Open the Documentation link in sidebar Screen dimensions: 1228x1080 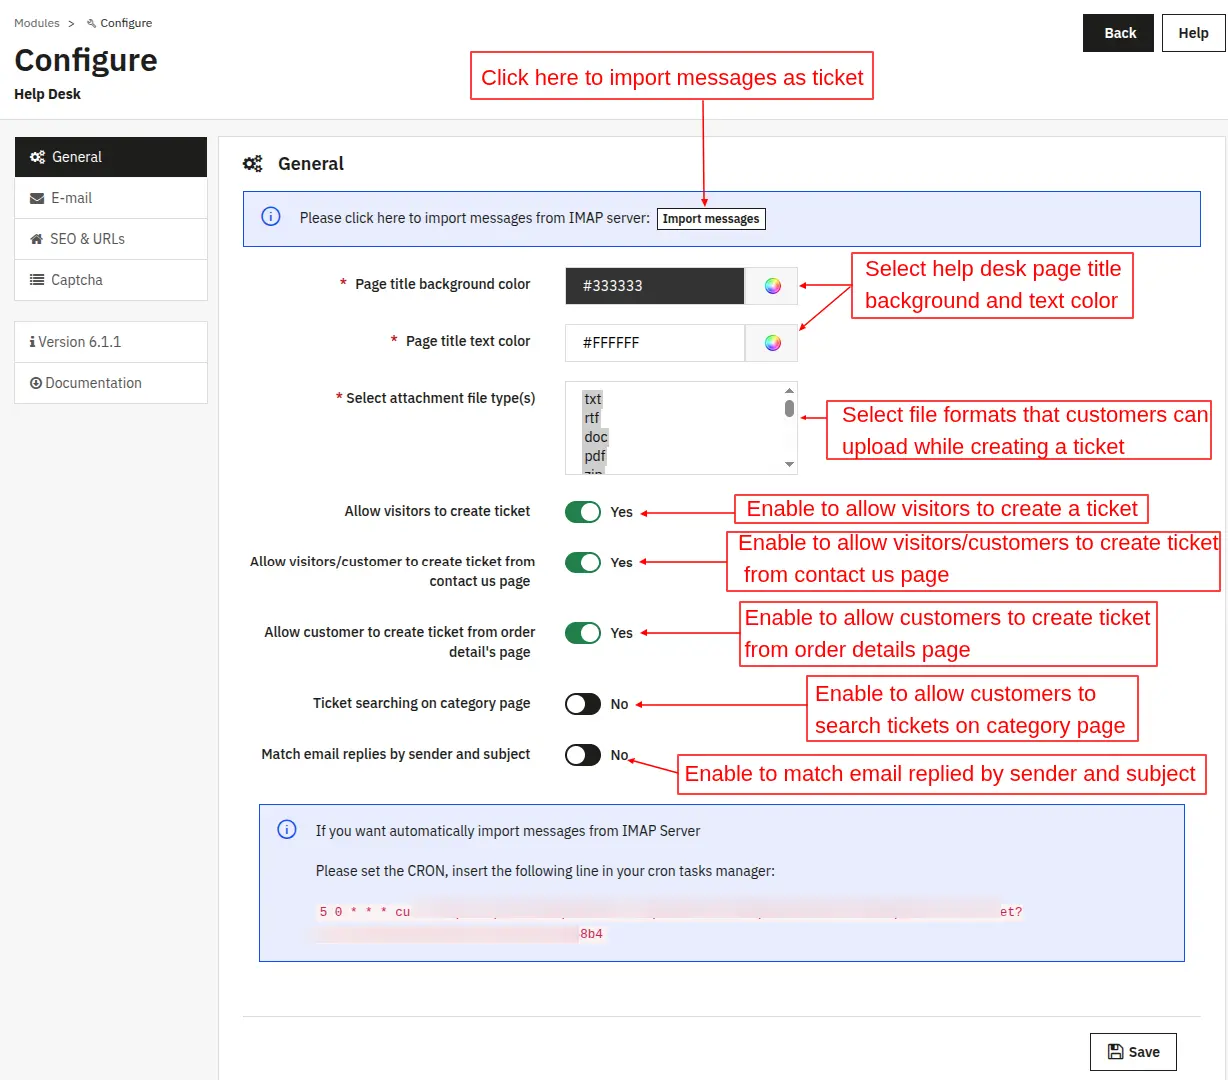(x=111, y=383)
